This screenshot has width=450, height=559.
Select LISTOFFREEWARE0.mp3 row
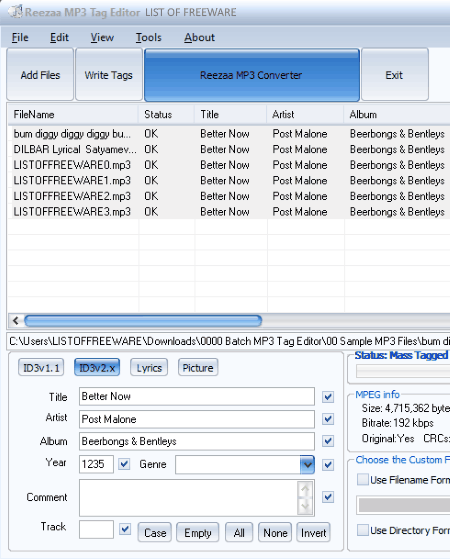pos(228,165)
